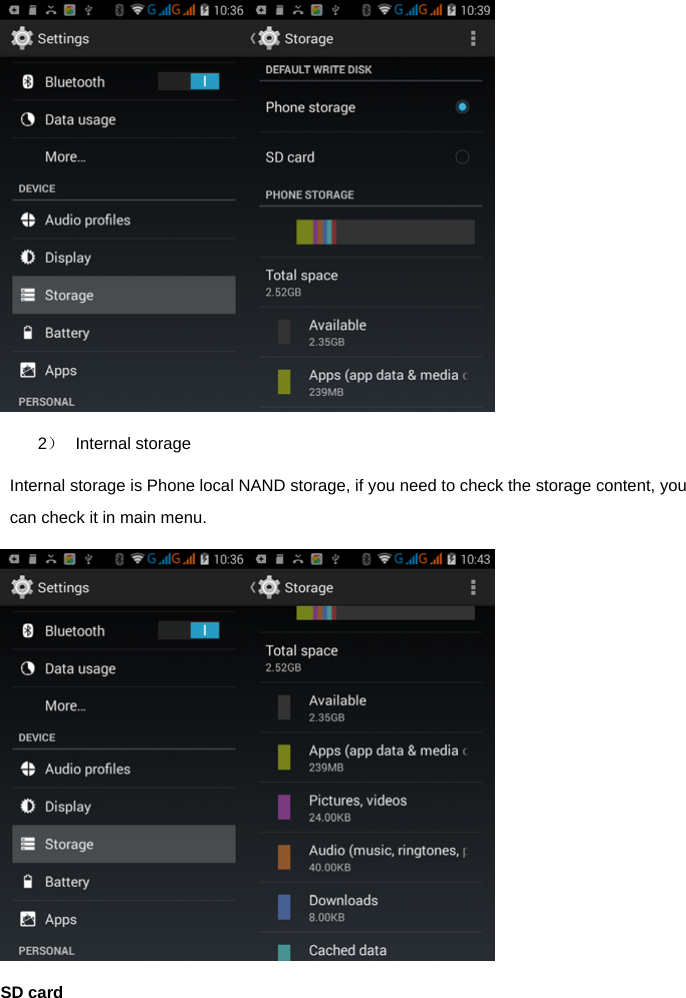
Task: Open the three-dot menu in second Storage panel
Action: click(x=473, y=587)
